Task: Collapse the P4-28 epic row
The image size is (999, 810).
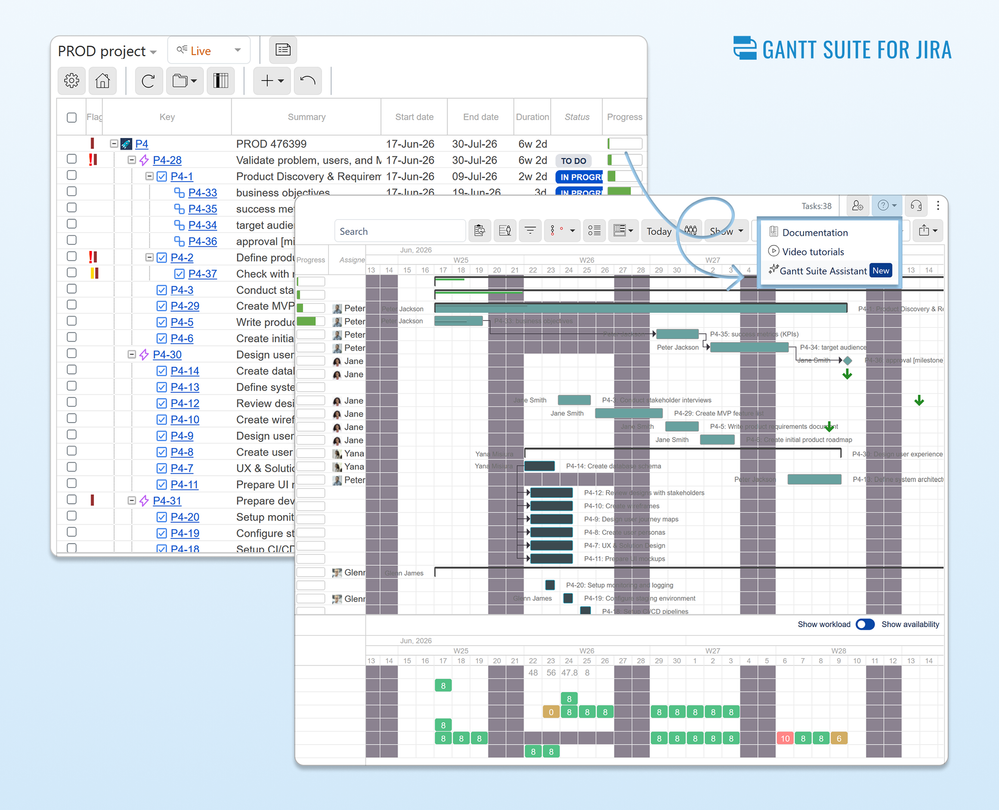Action: [x=131, y=160]
